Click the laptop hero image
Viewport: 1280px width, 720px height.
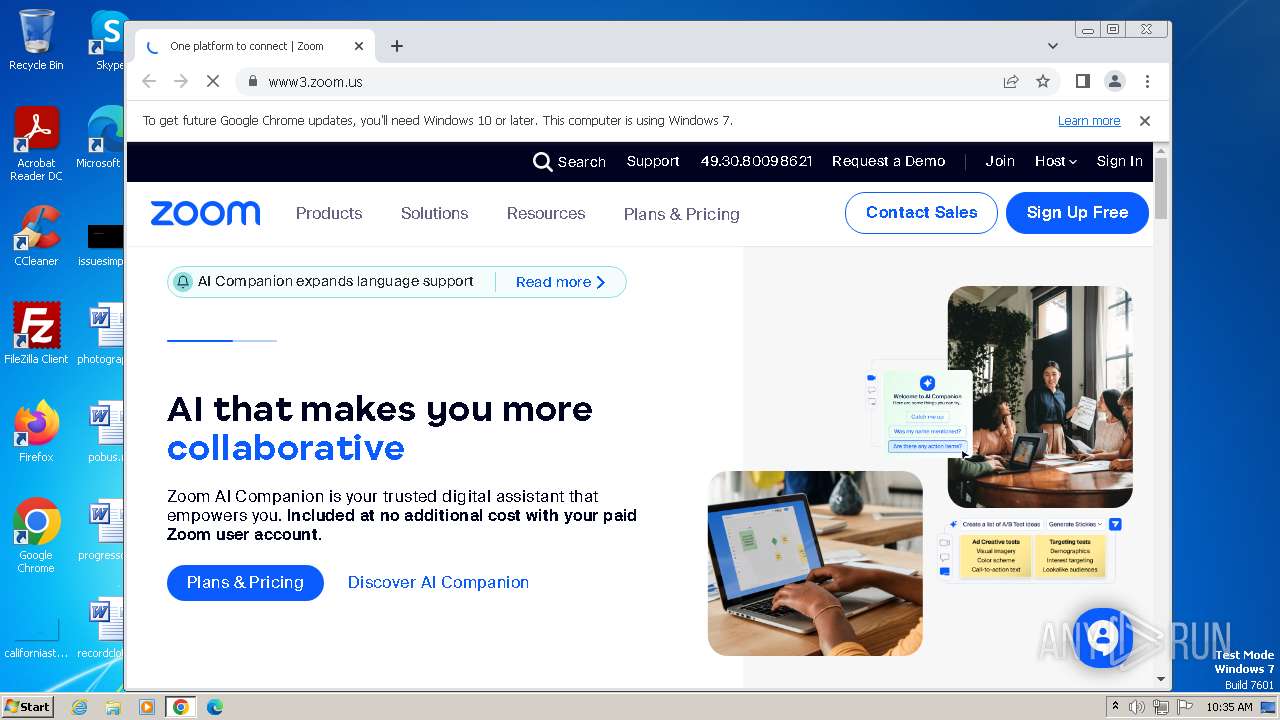(x=815, y=563)
